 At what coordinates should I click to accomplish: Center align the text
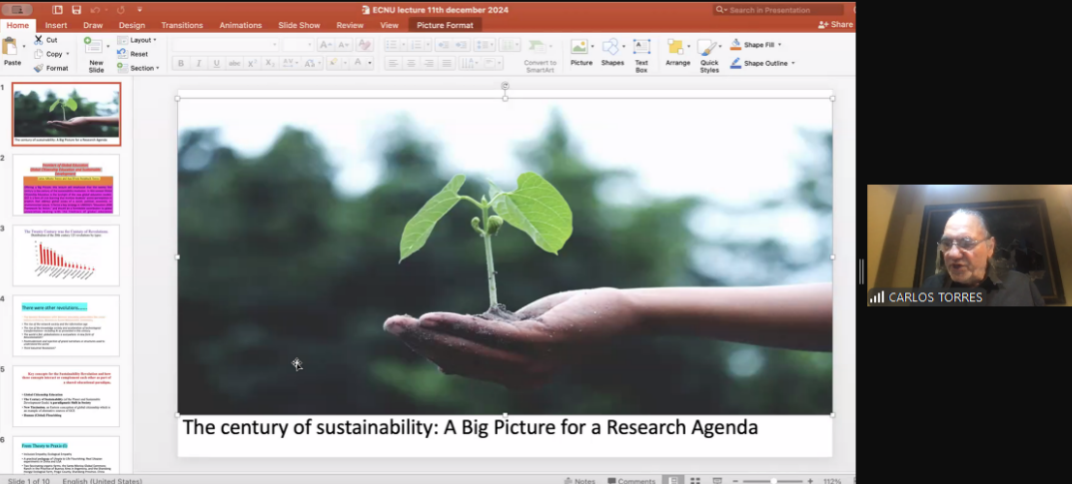(410, 64)
